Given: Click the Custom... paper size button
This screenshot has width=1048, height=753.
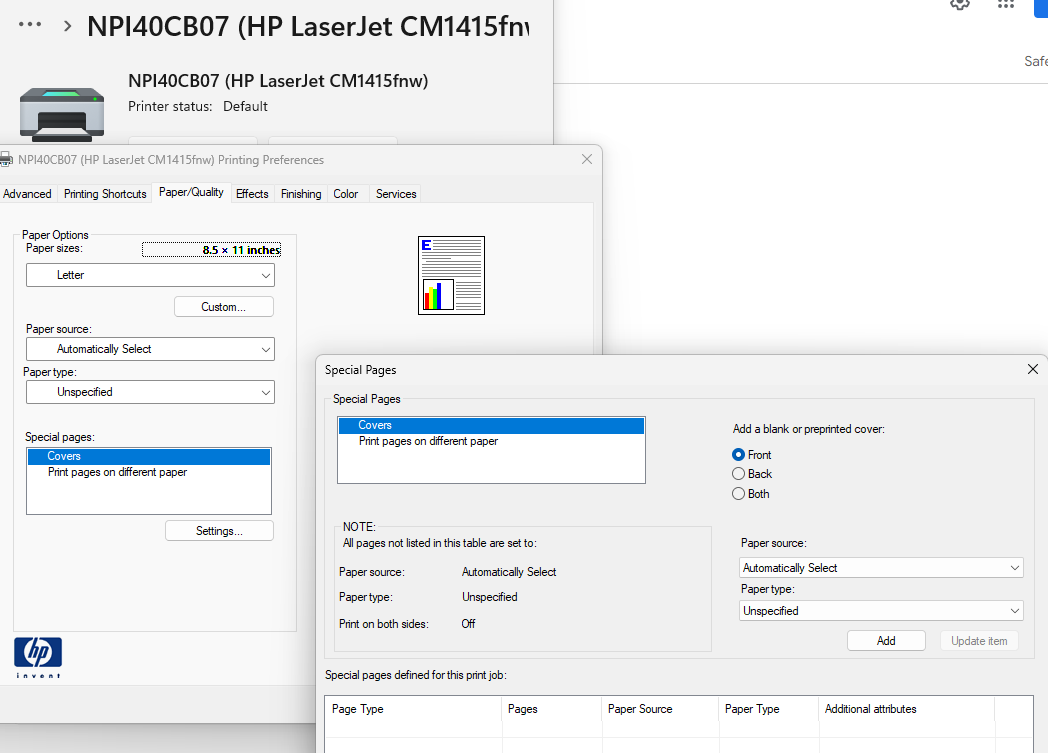Looking at the screenshot, I should pos(224,307).
